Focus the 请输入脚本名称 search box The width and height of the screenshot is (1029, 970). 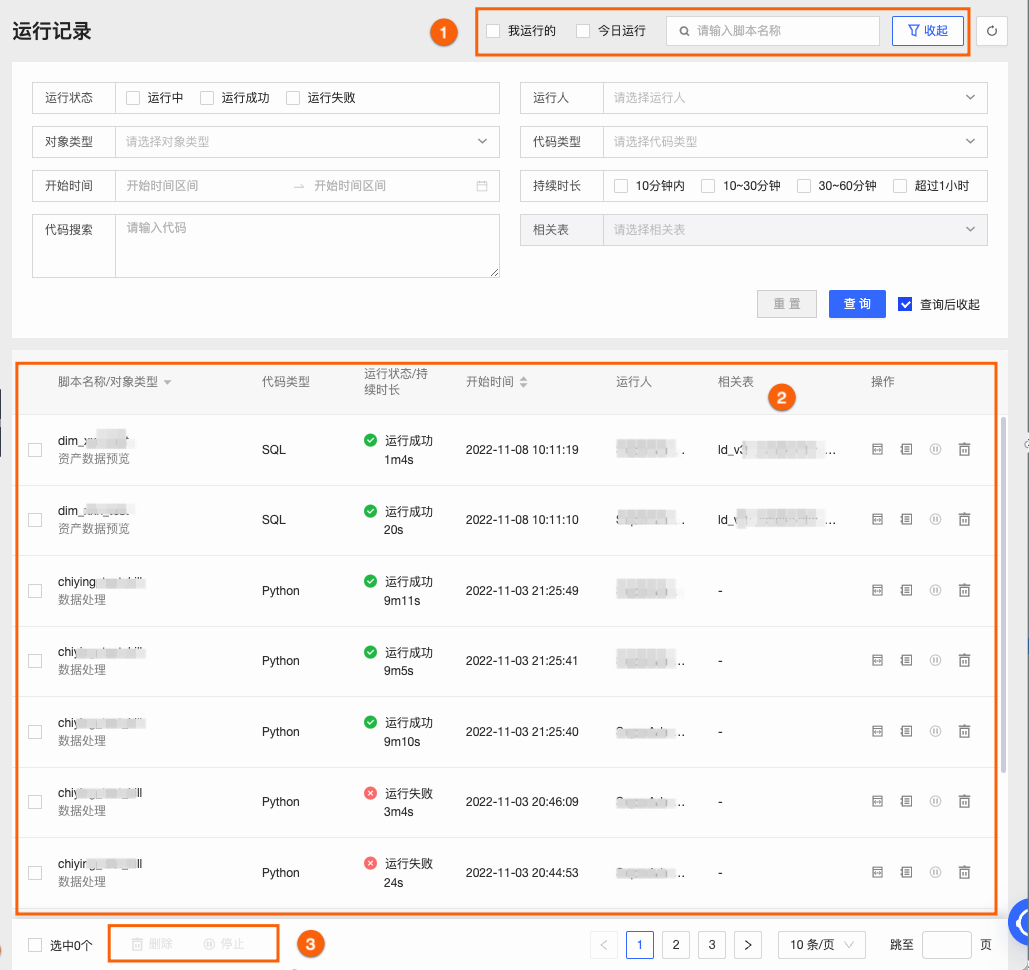coord(772,31)
